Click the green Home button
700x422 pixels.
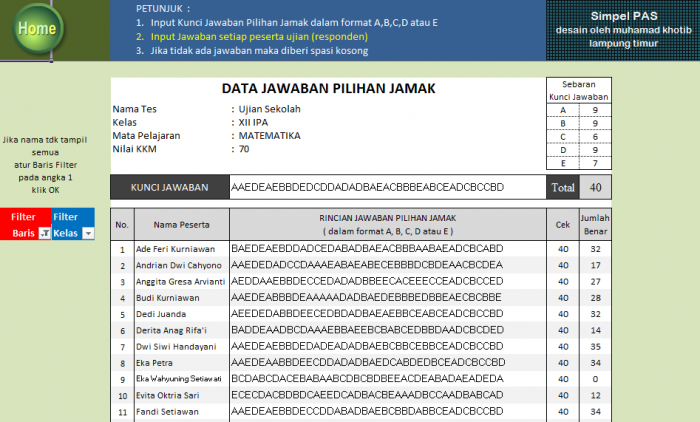click(38, 29)
